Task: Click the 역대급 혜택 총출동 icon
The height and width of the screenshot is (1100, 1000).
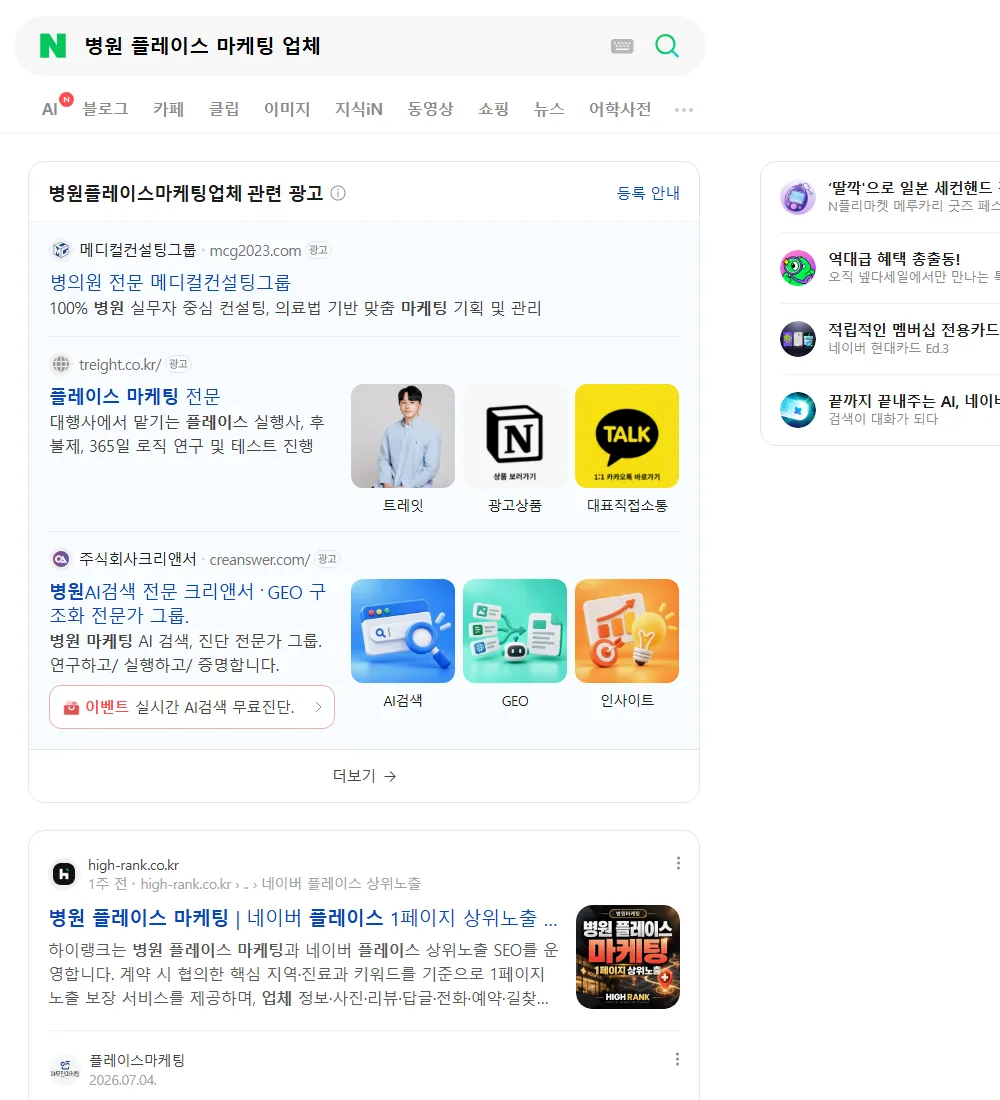Action: click(798, 268)
